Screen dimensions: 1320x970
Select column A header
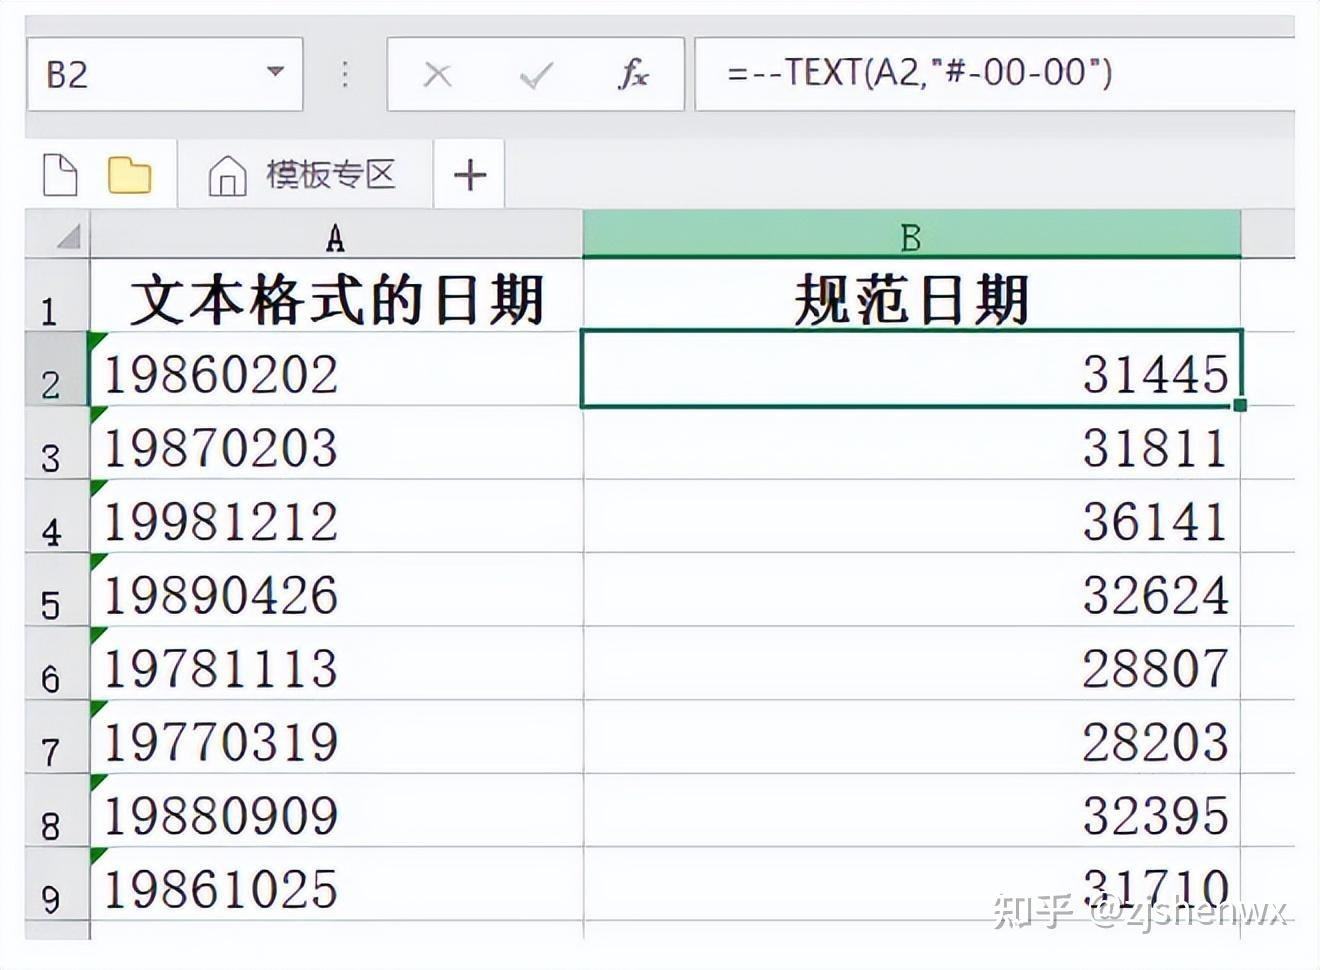point(336,237)
